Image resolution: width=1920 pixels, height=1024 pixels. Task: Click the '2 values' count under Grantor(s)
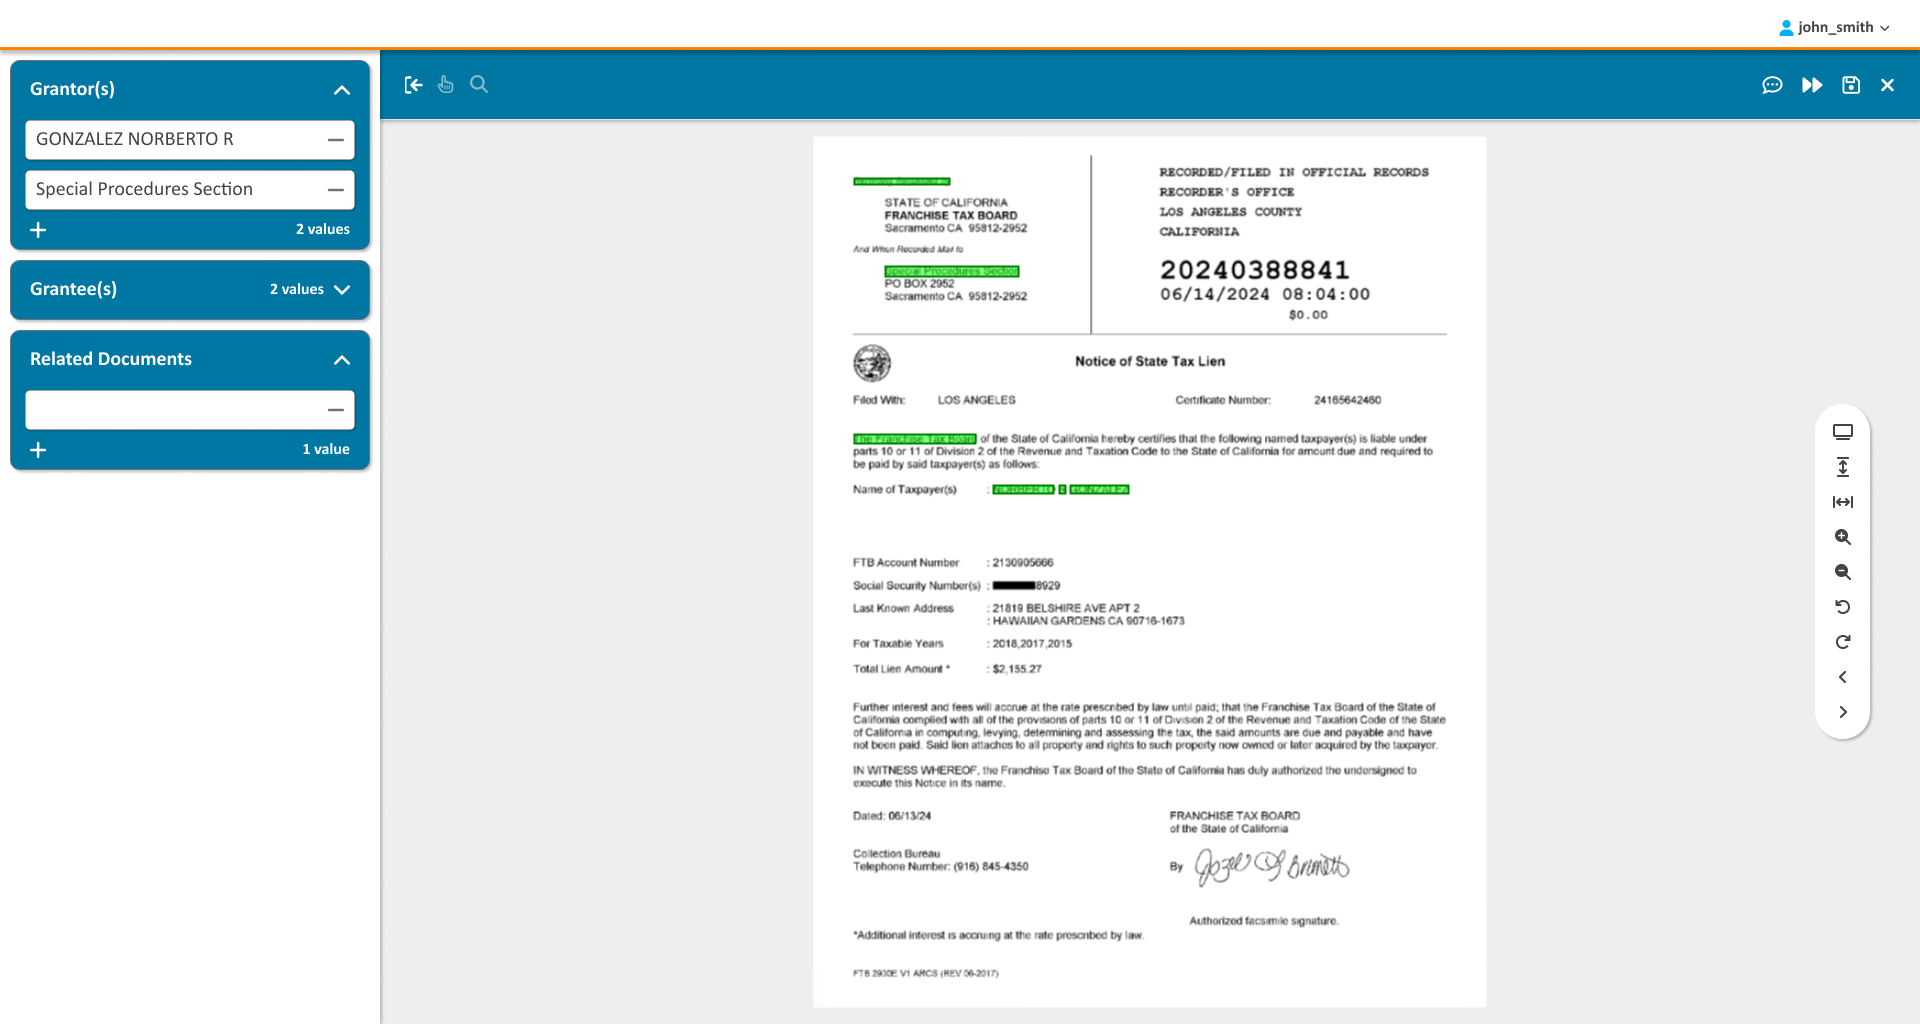(x=323, y=229)
